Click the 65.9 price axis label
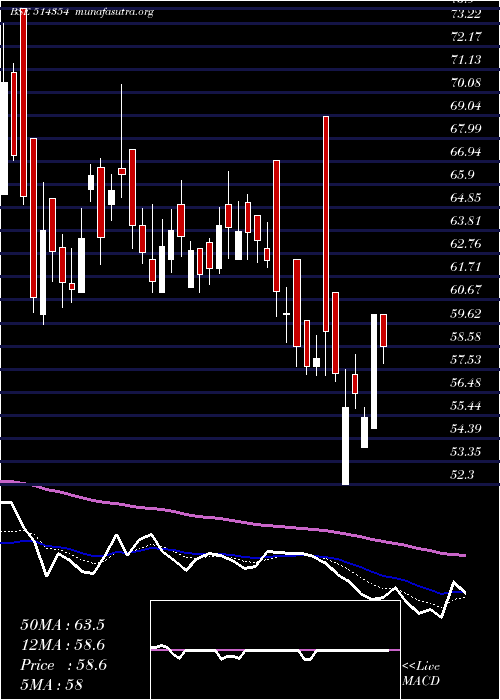 (x=463, y=175)
